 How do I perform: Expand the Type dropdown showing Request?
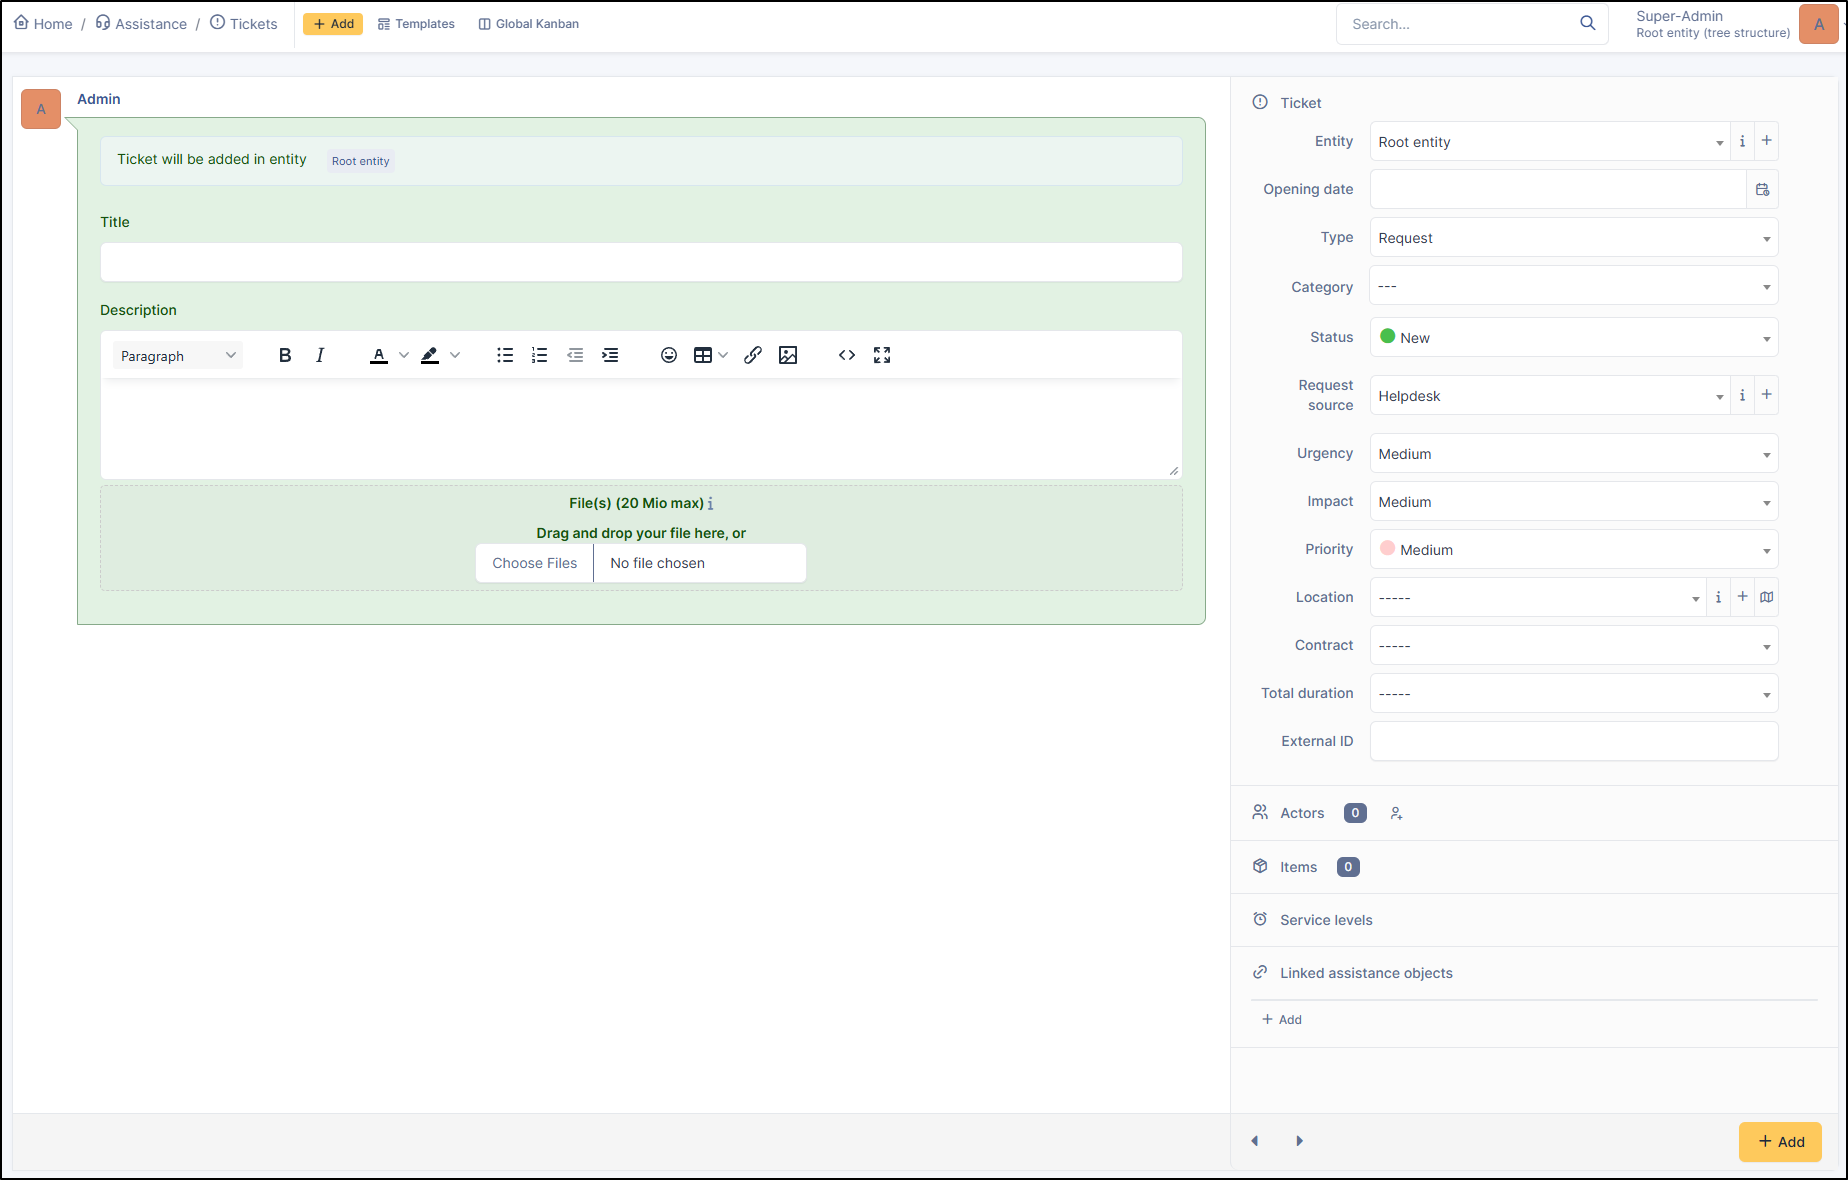[x=1573, y=238]
